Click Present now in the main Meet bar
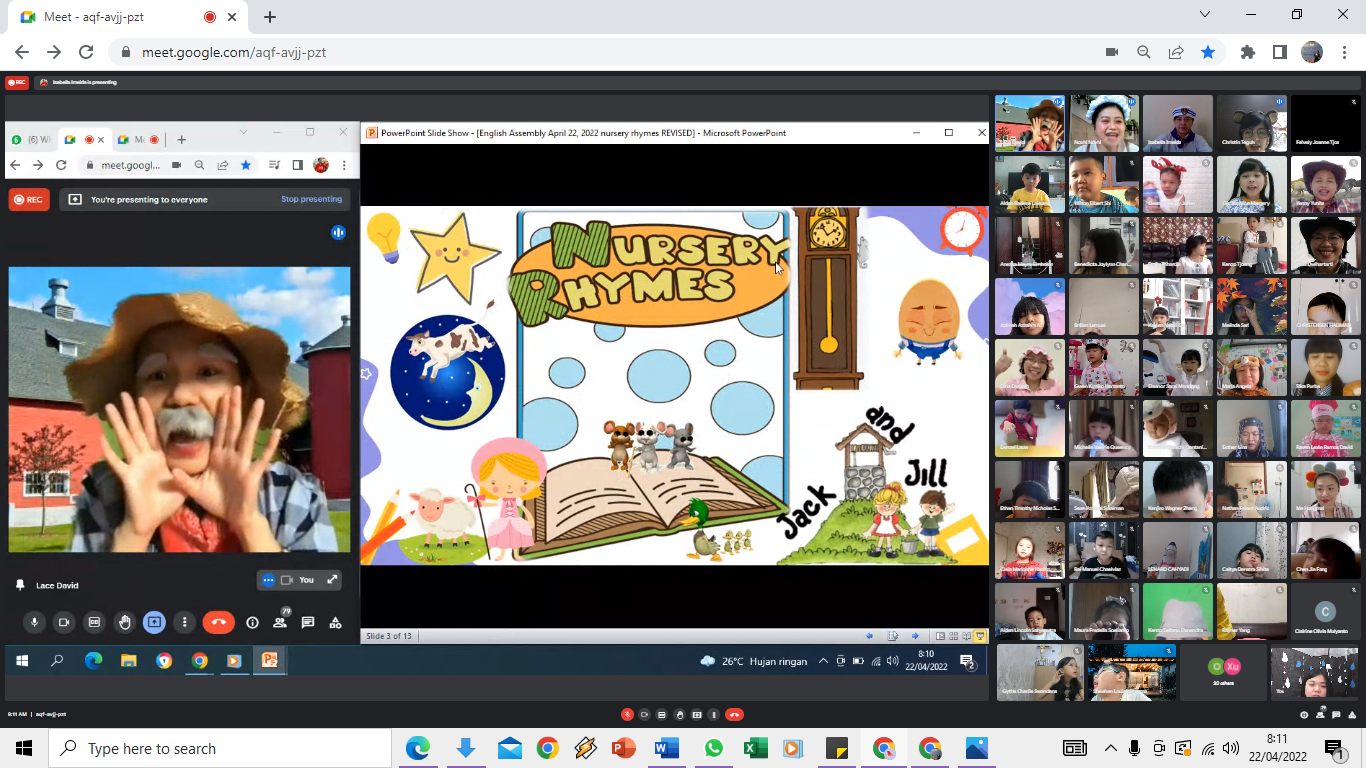 696,715
